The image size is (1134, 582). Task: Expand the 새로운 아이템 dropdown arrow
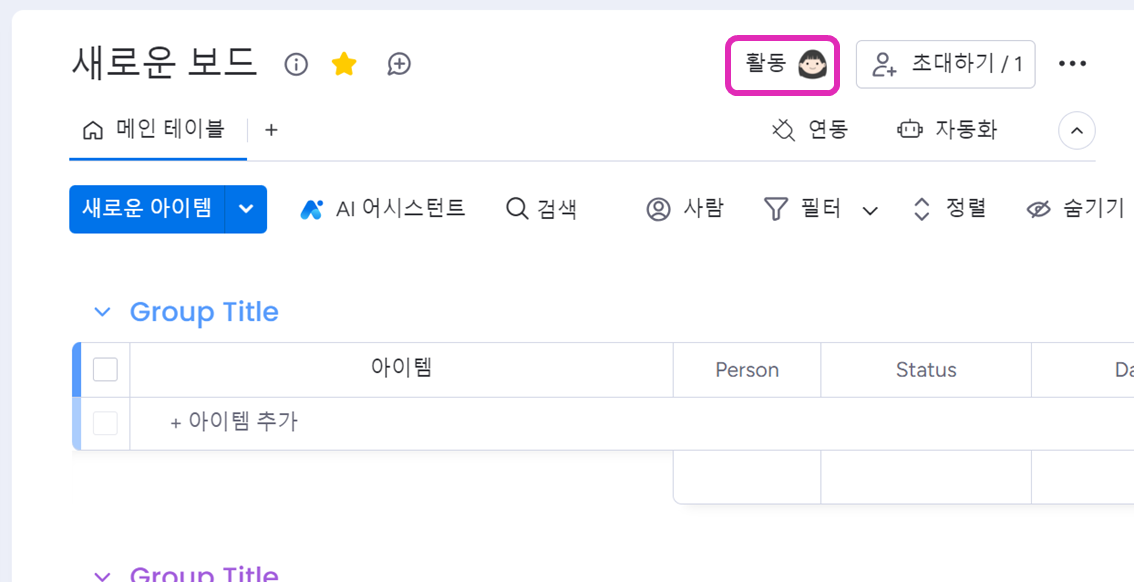click(246, 210)
